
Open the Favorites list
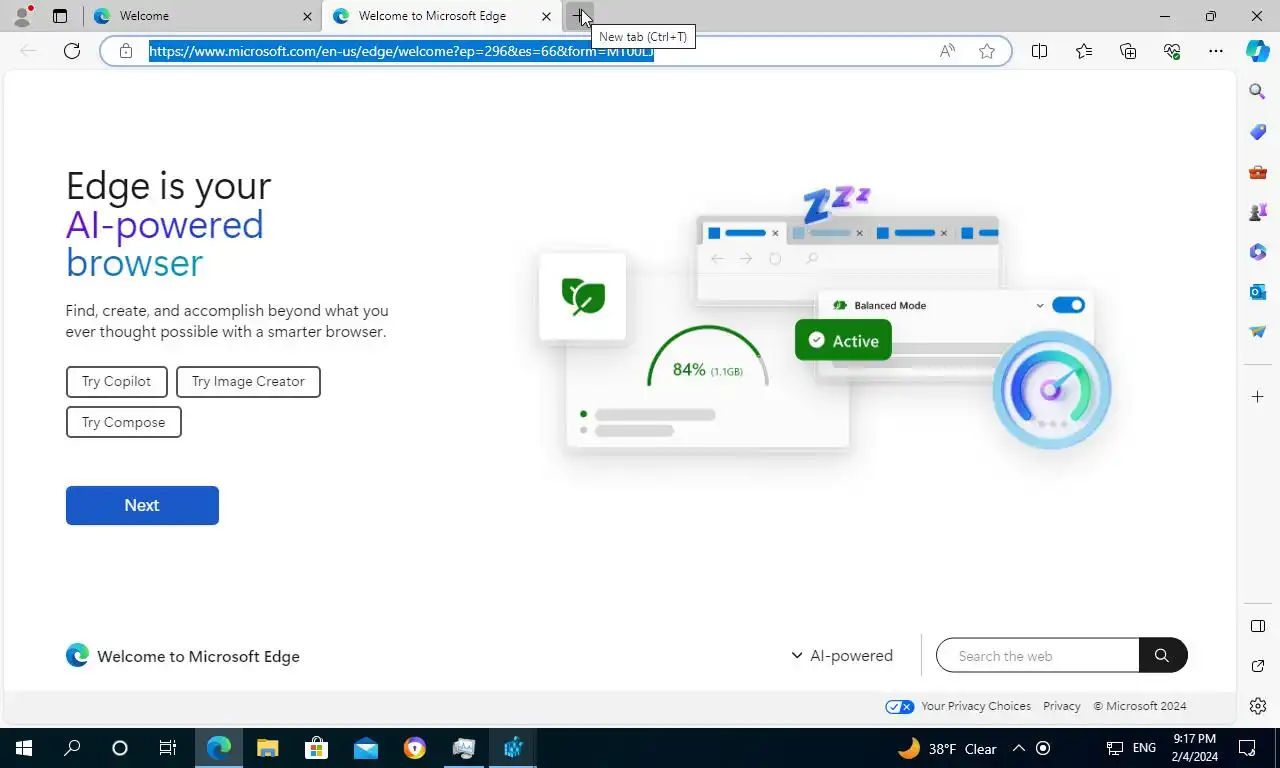[x=1084, y=51]
